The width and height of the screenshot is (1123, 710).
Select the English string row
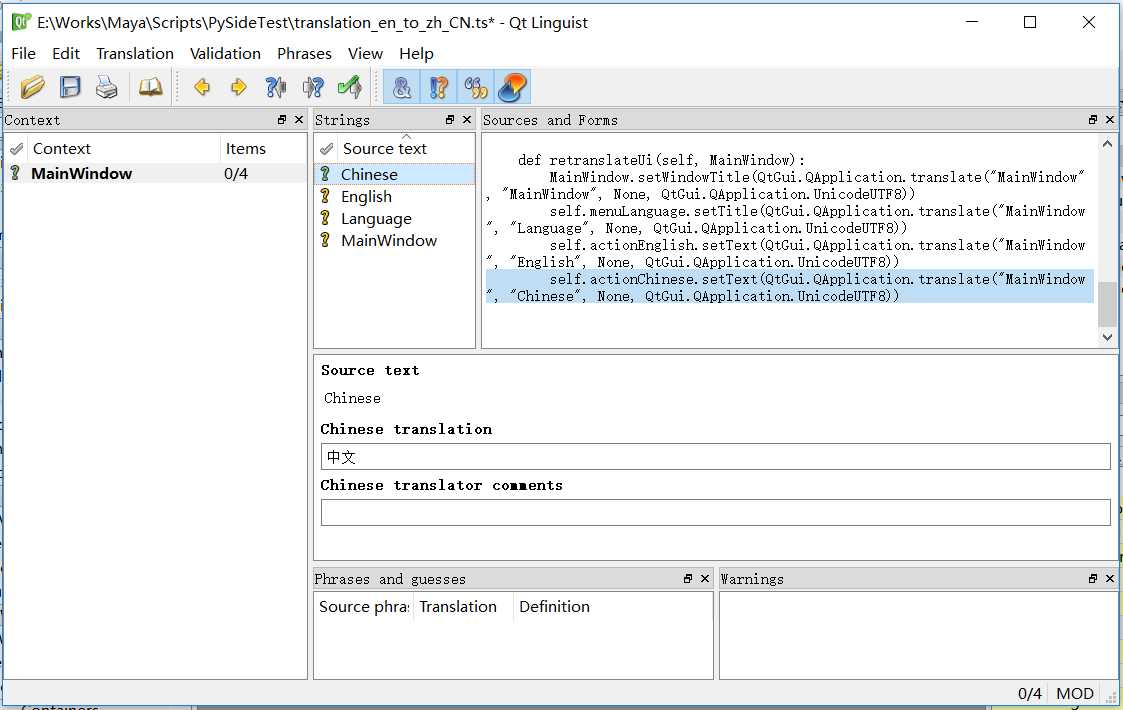click(x=395, y=196)
